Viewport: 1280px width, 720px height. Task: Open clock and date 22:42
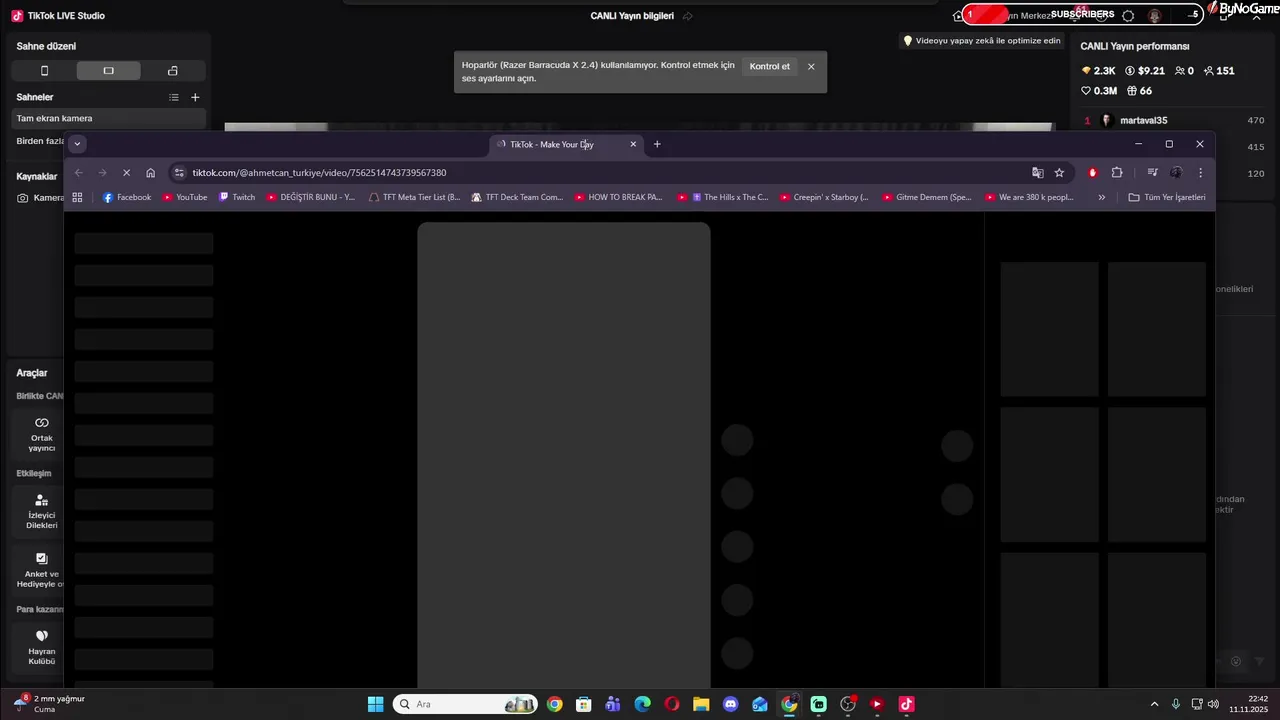pos(1249,704)
